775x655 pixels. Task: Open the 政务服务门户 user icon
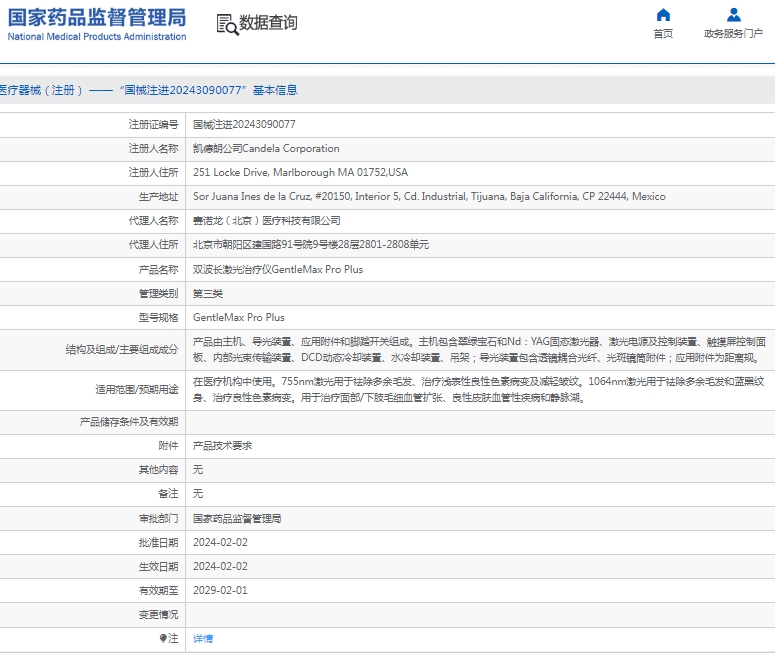pos(733,15)
